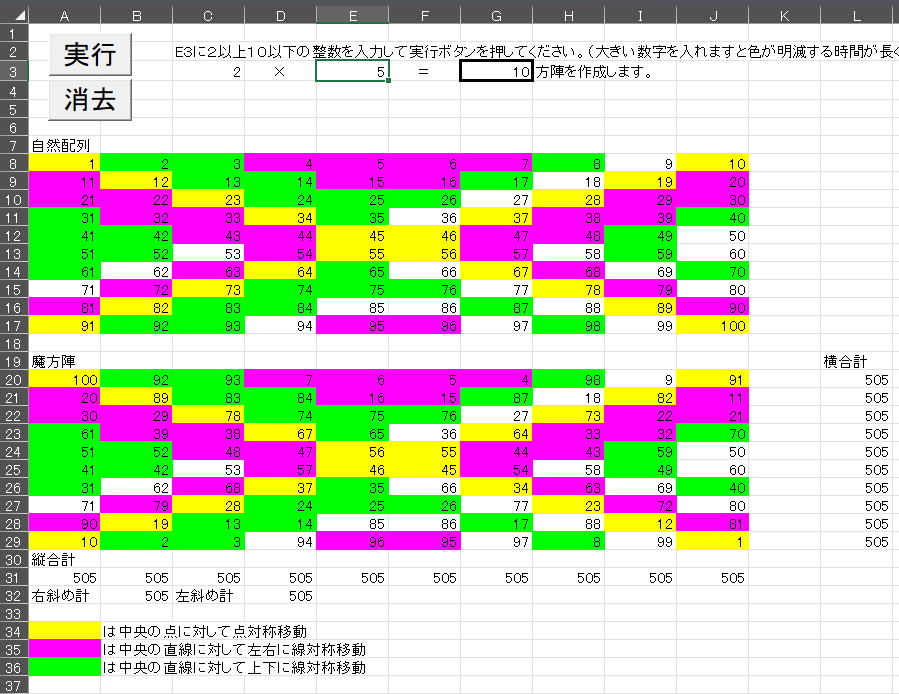The height and width of the screenshot is (694, 899).
Task: Click the magenta left-right symmetry legend swatch
Action: [x=65, y=649]
